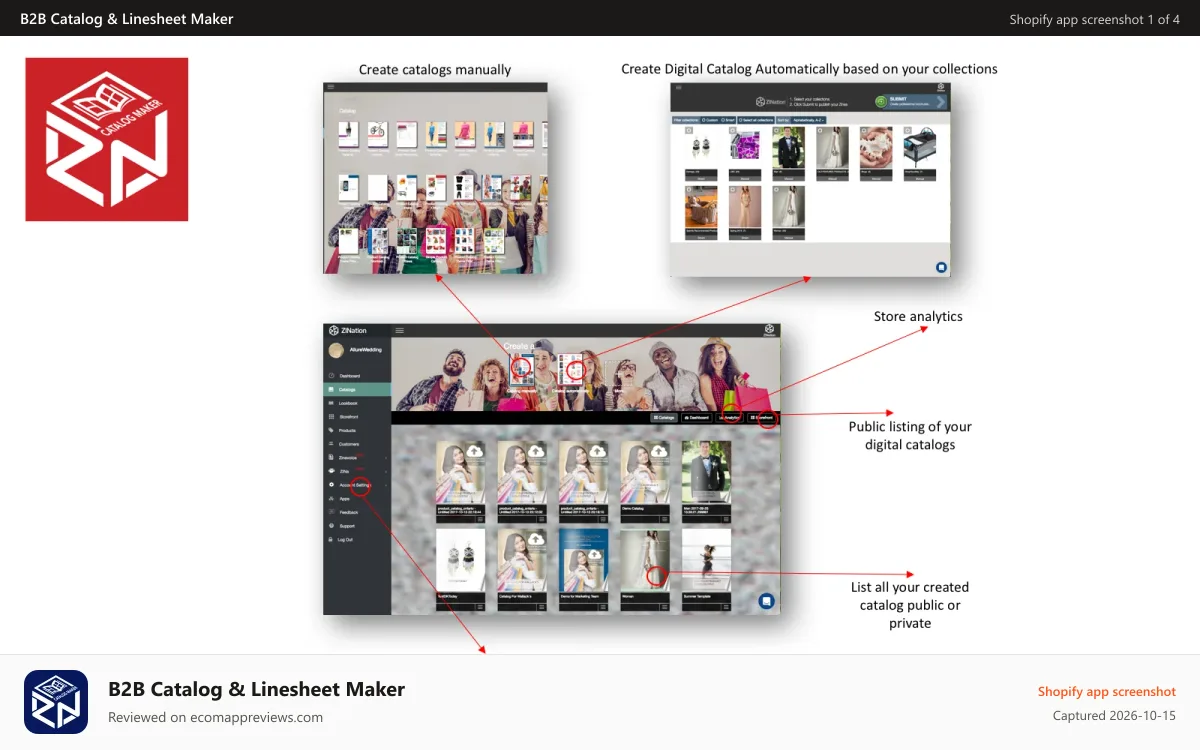
Task: Tick checkbox on the tuxedo man collection
Action: pyautogui.click(x=776, y=130)
